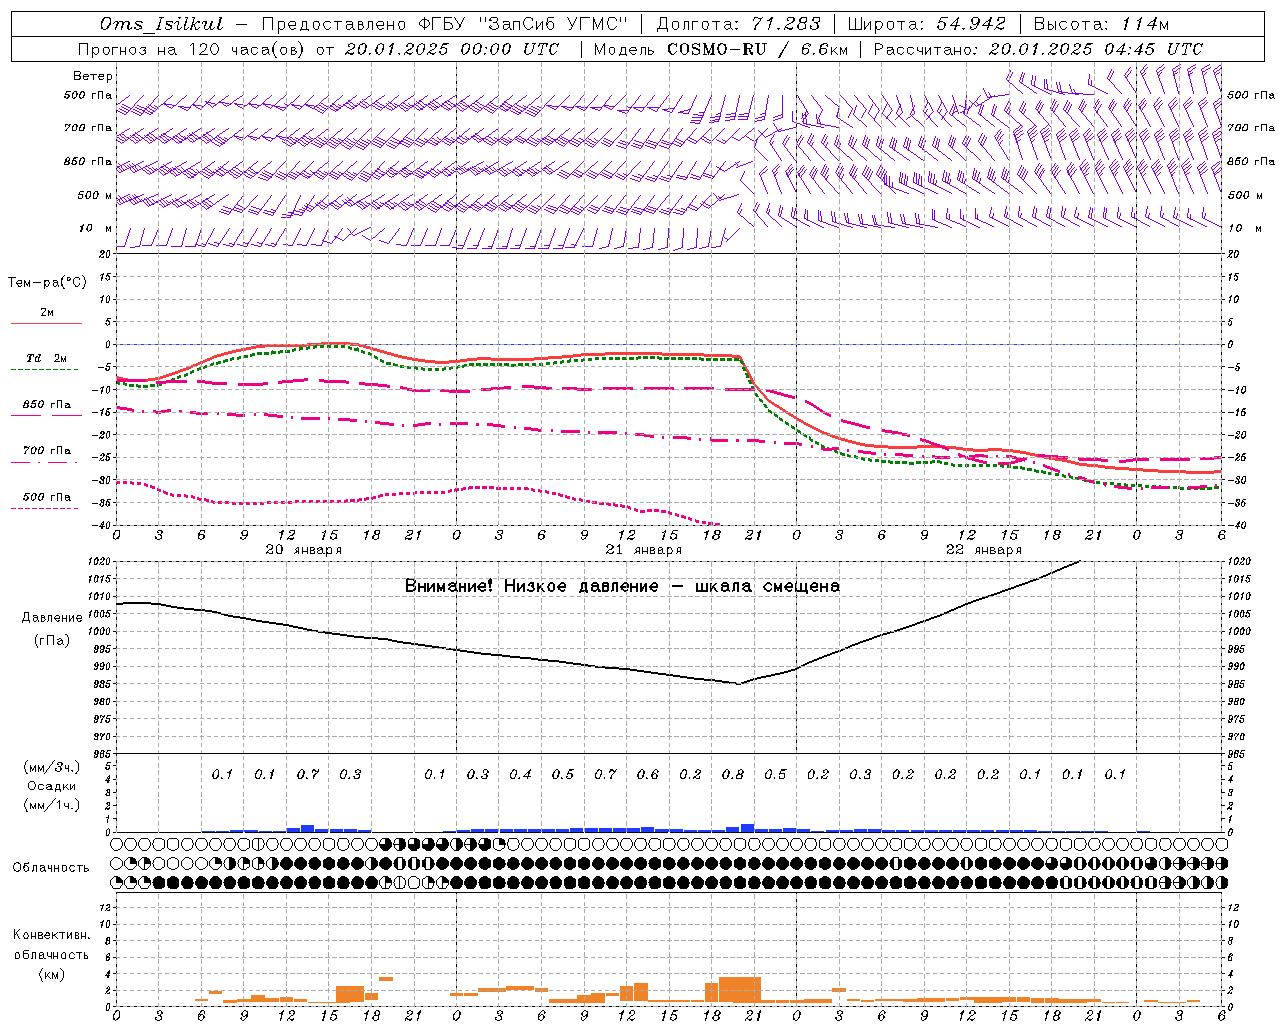Click the legend line sample under 2м label
The height and width of the screenshot is (1024, 1280).
[x=46, y=323]
